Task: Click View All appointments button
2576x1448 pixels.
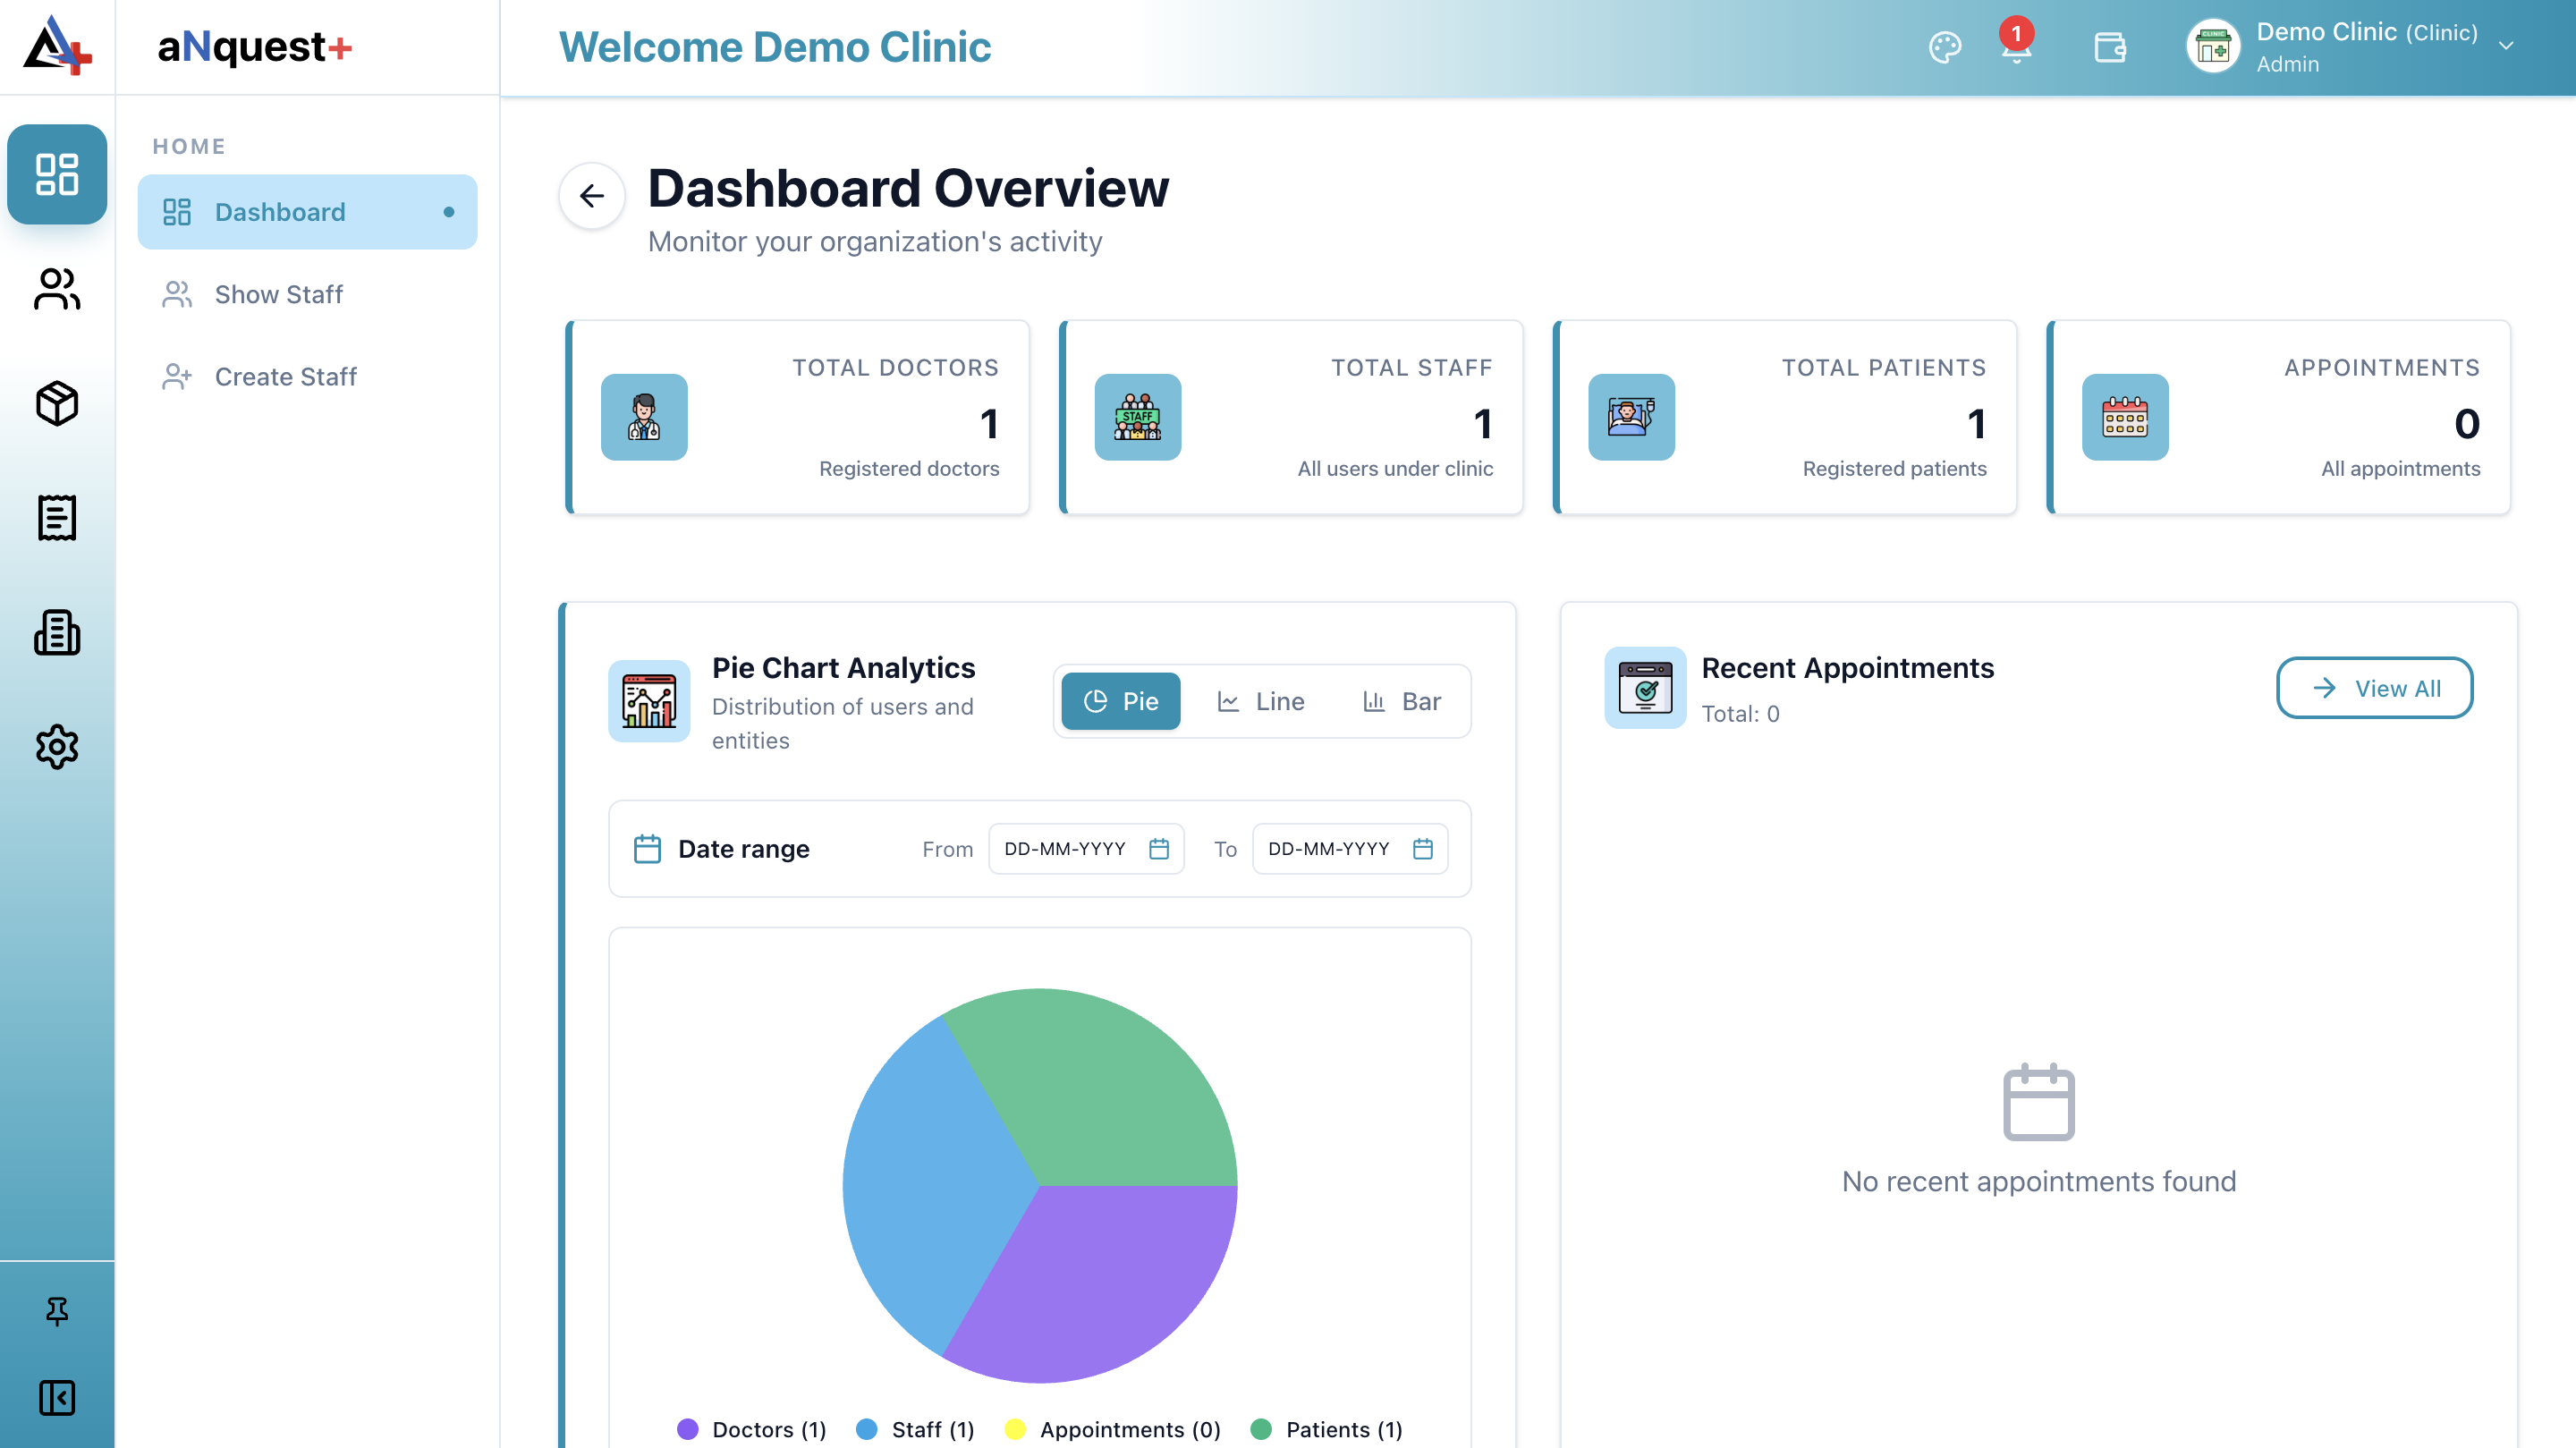Action: (x=2374, y=688)
